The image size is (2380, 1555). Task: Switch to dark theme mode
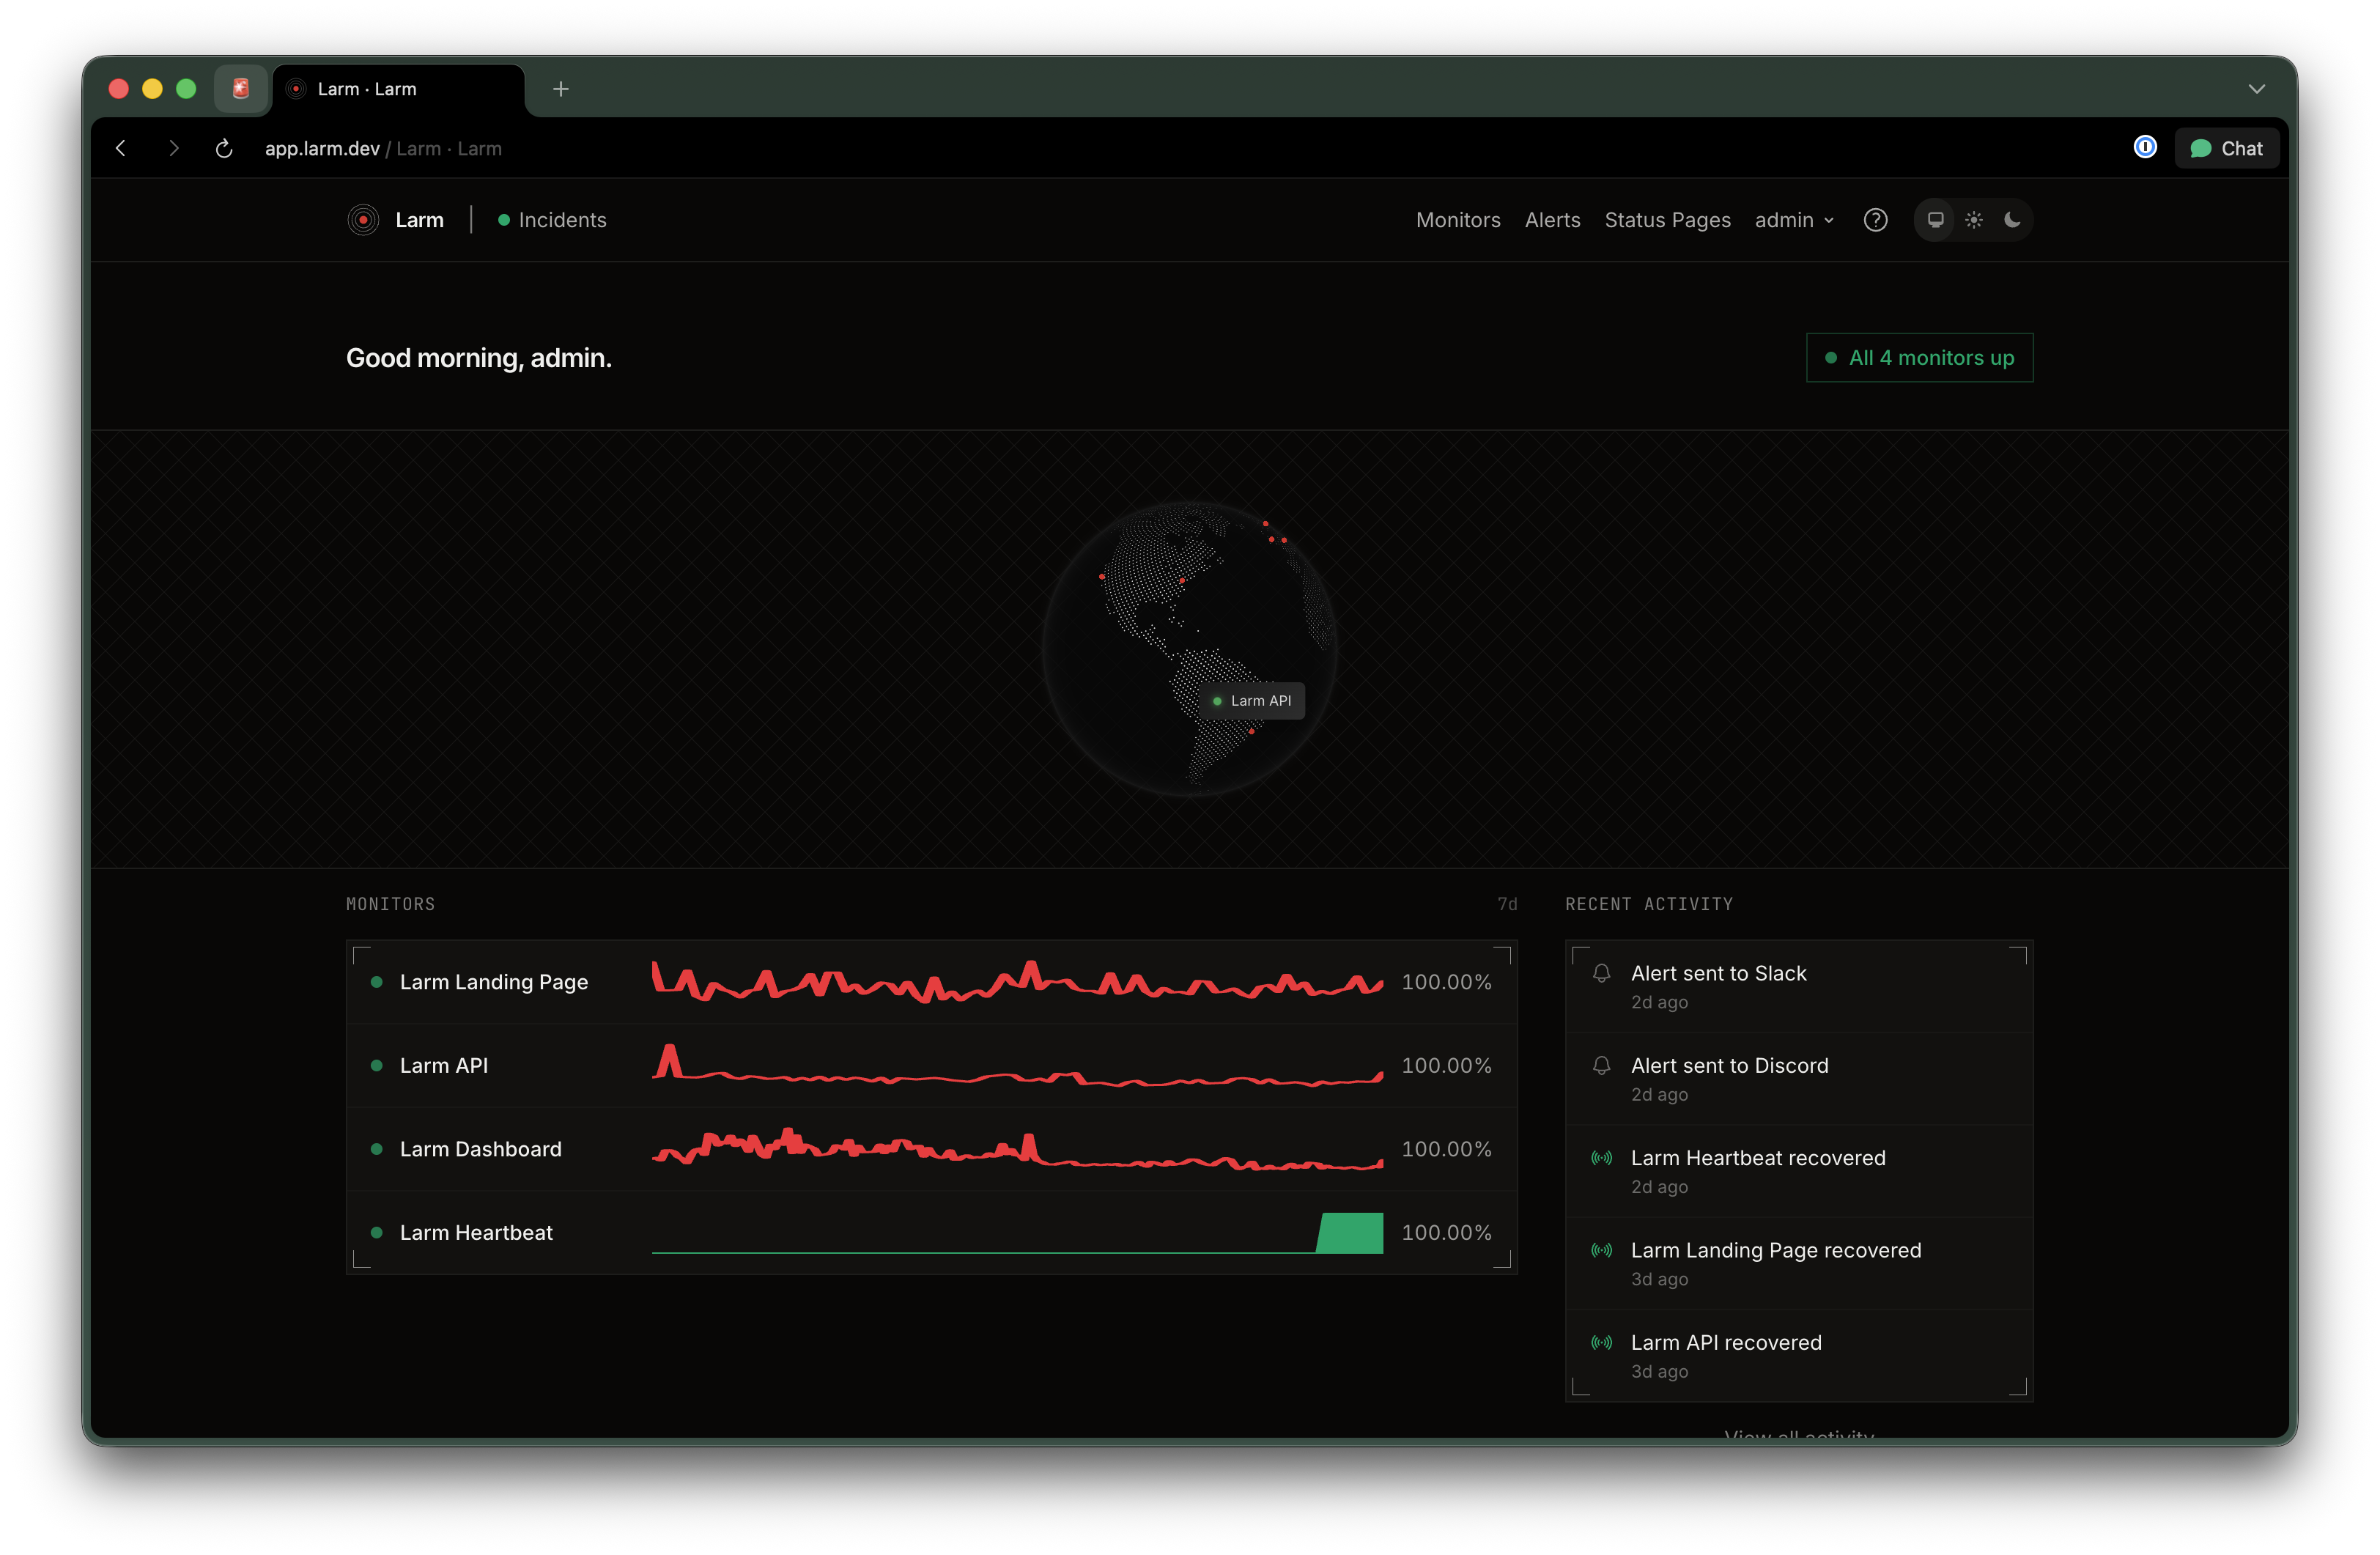[x=2012, y=220]
